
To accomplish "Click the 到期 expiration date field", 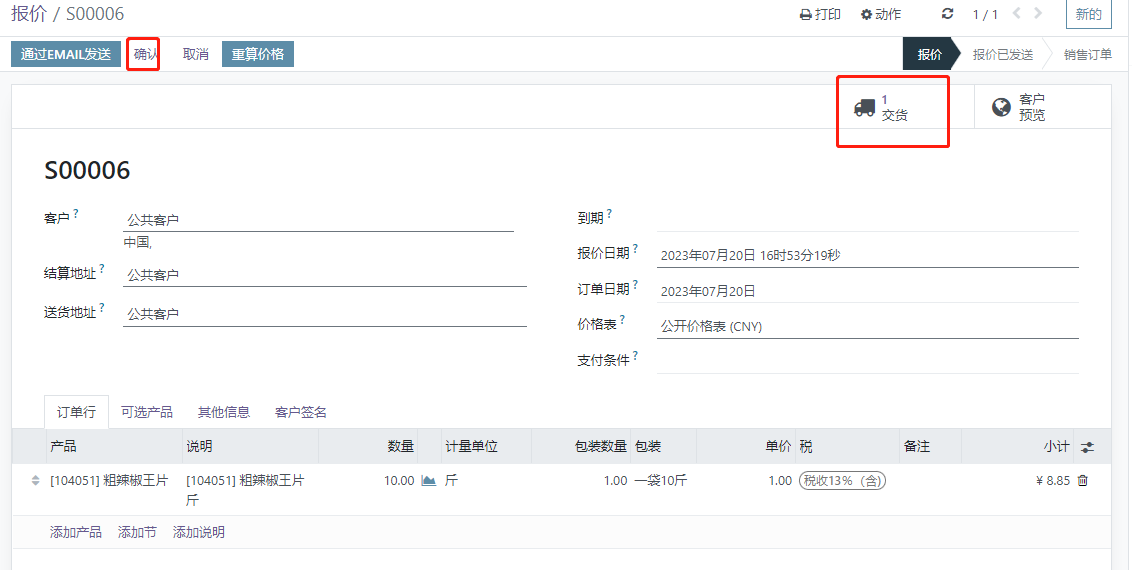I will pyautogui.click(x=866, y=218).
